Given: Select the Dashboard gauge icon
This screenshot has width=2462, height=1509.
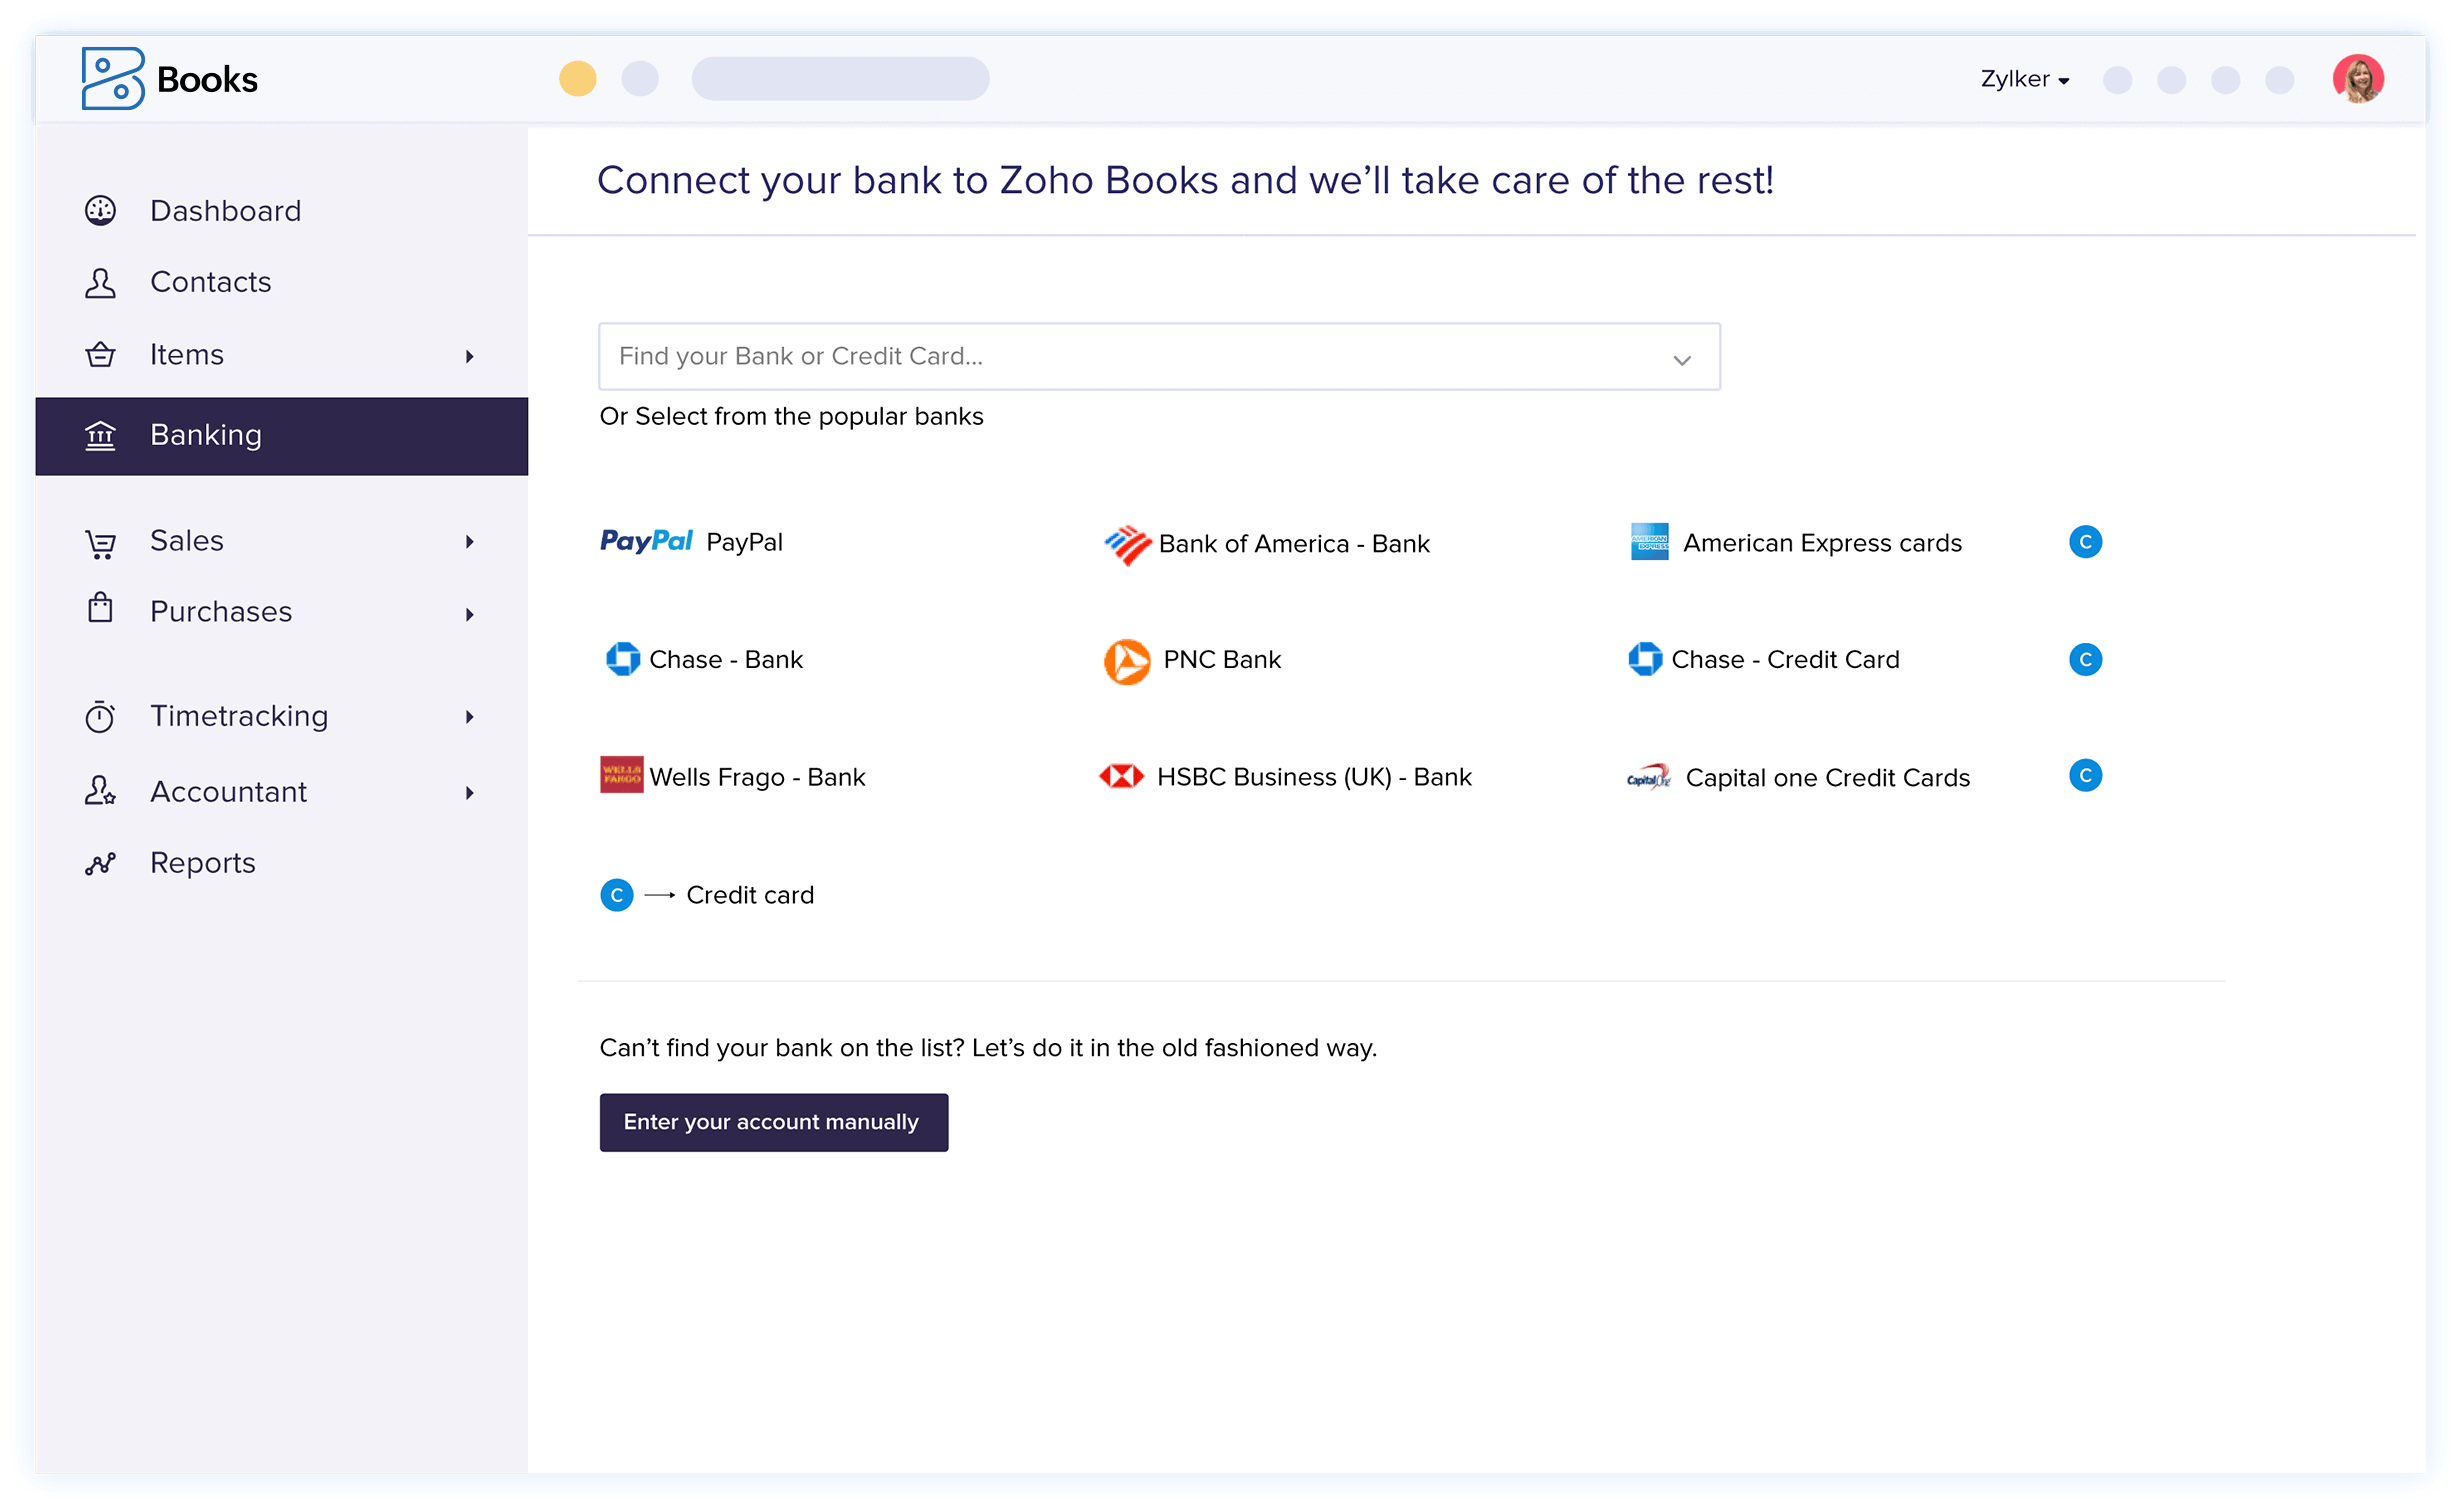Looking at the screenshot, I should tap(100, 211).
